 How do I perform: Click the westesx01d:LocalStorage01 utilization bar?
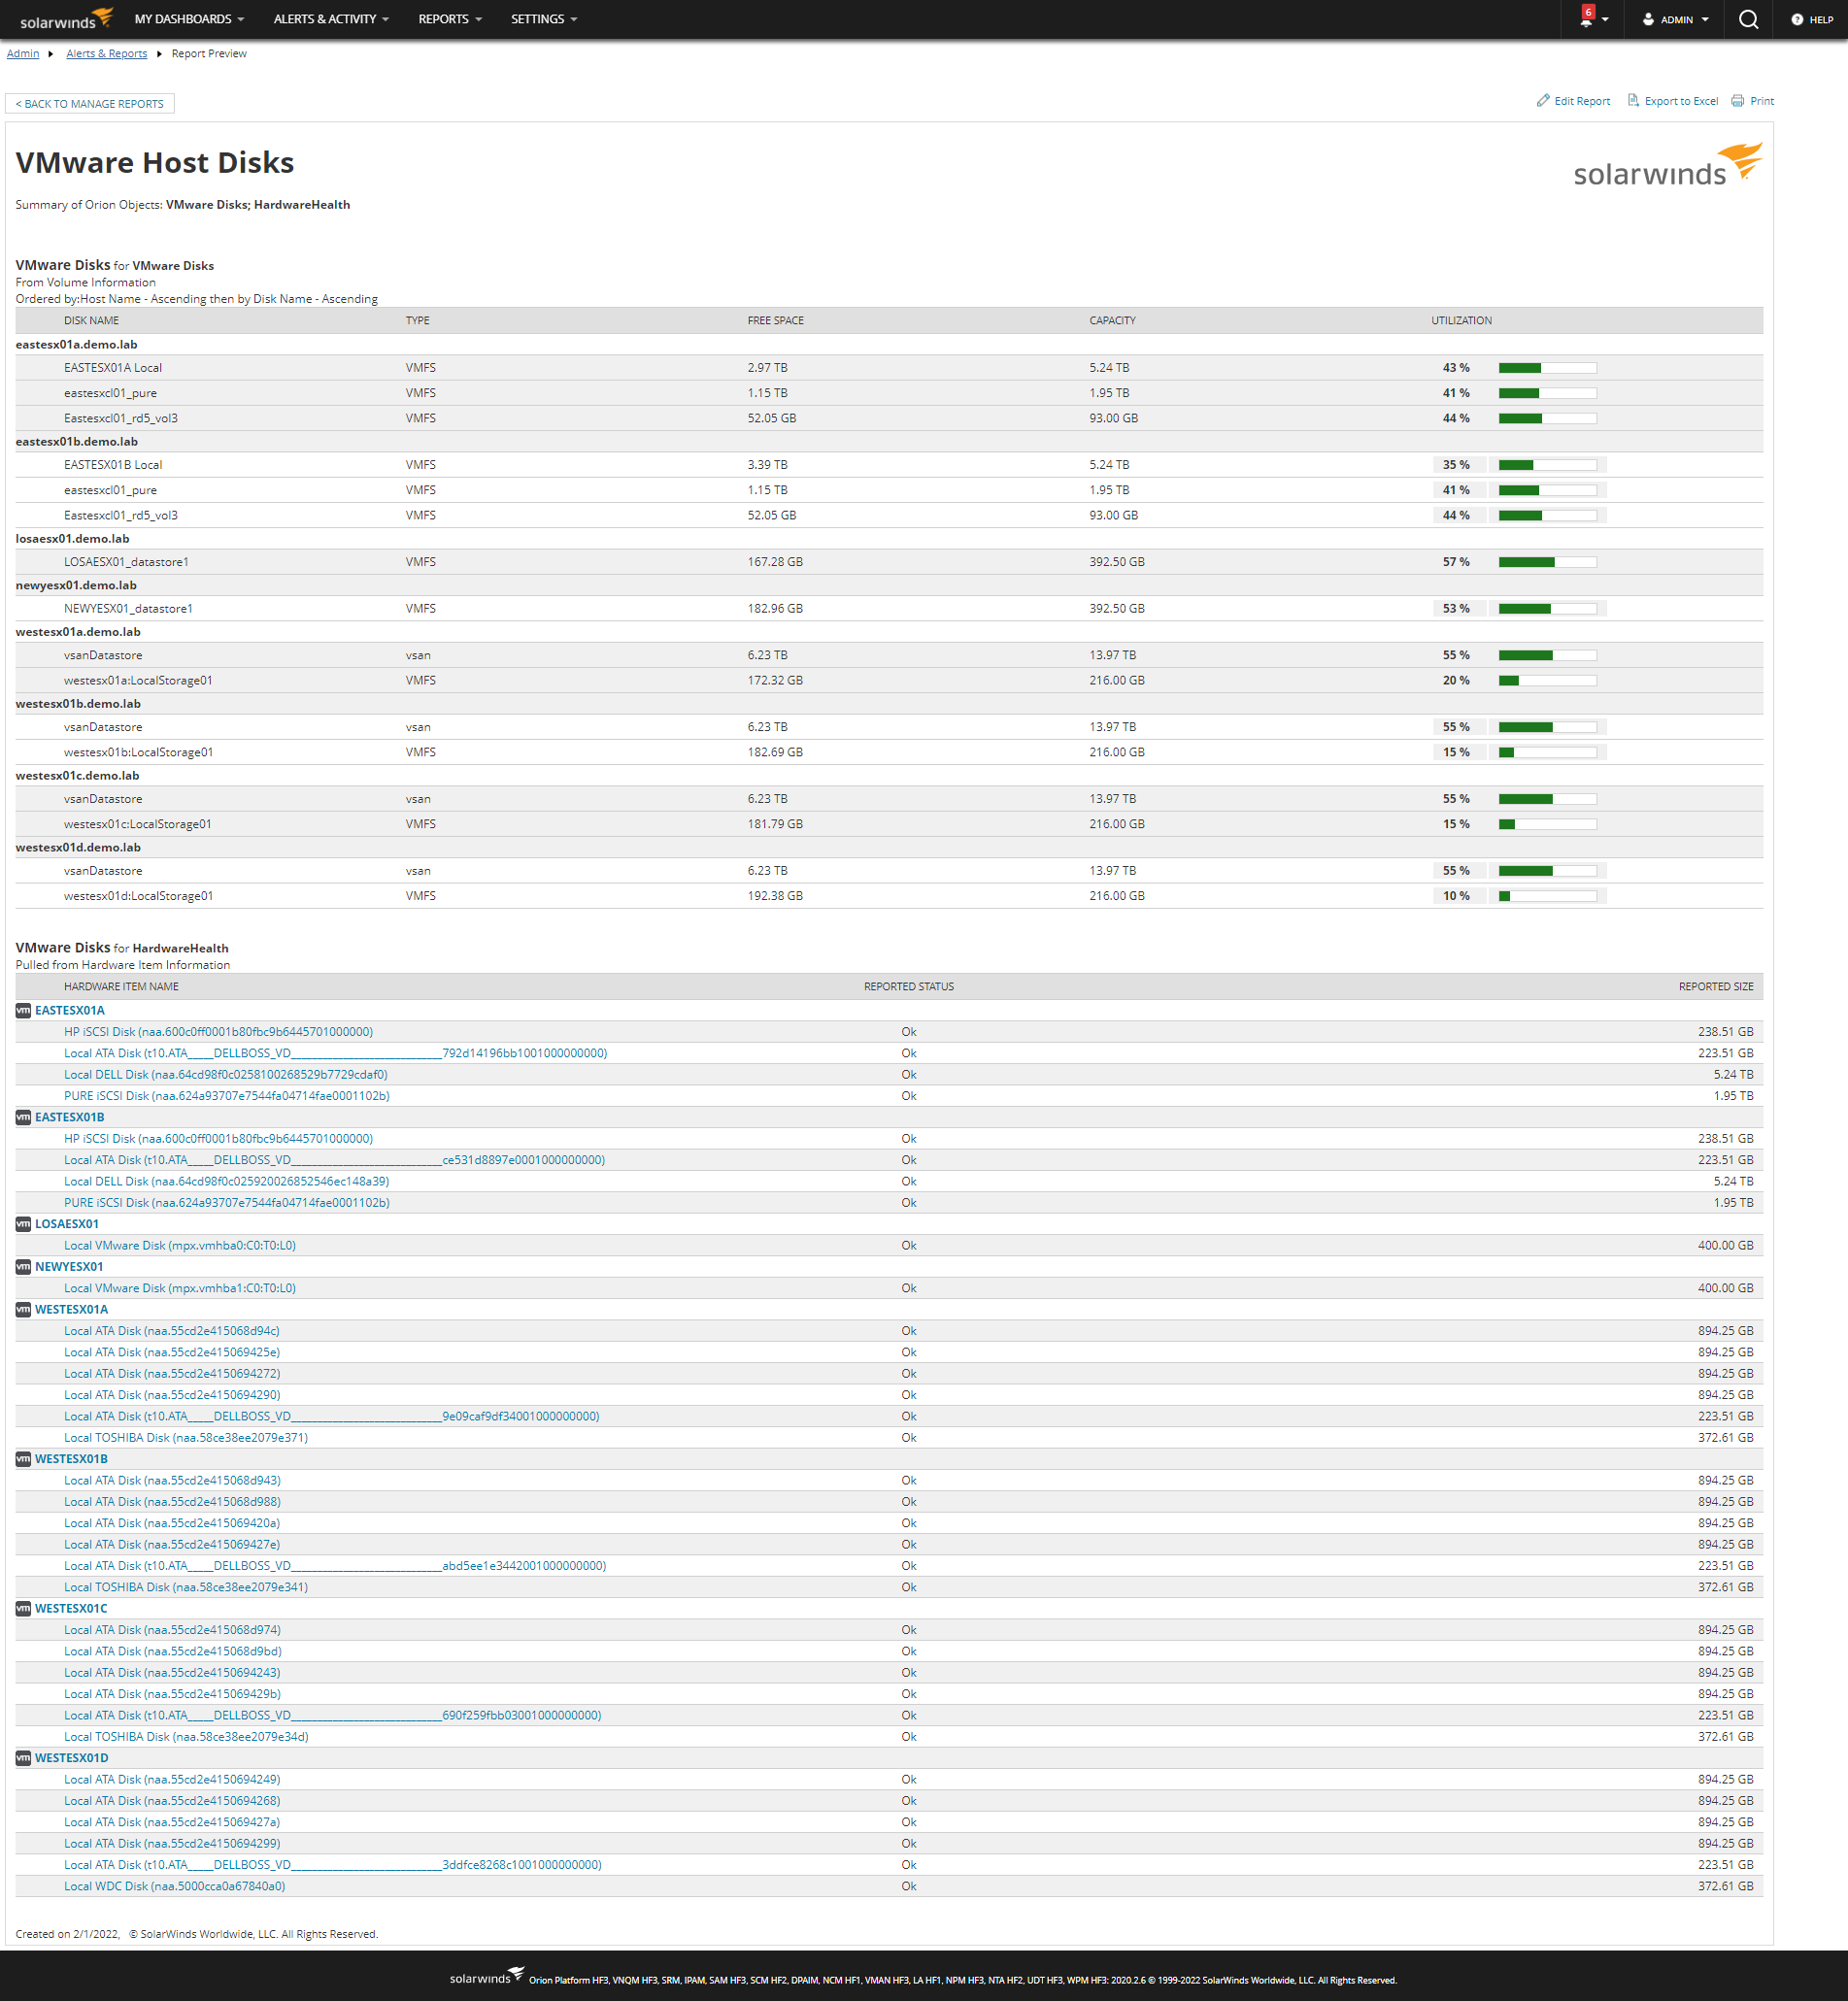(x=1547, y=896)
